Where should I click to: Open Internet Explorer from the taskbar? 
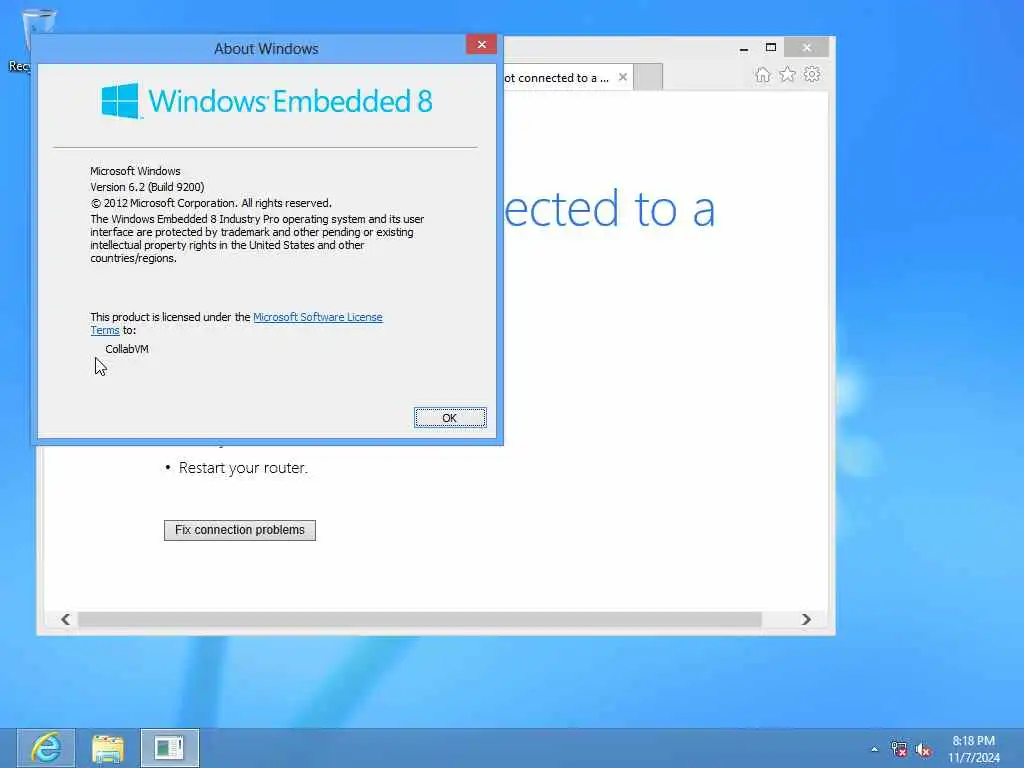point(46,748)
